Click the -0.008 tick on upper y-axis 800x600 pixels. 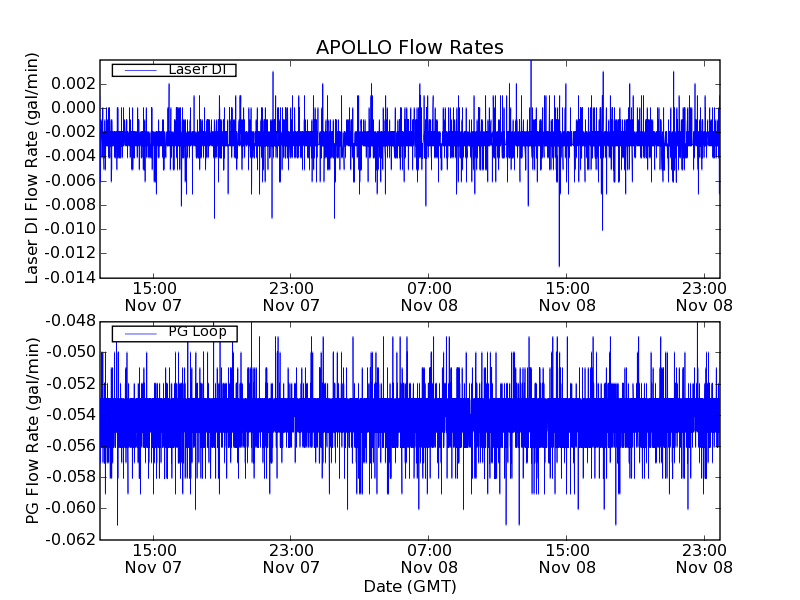click(68, 205)
